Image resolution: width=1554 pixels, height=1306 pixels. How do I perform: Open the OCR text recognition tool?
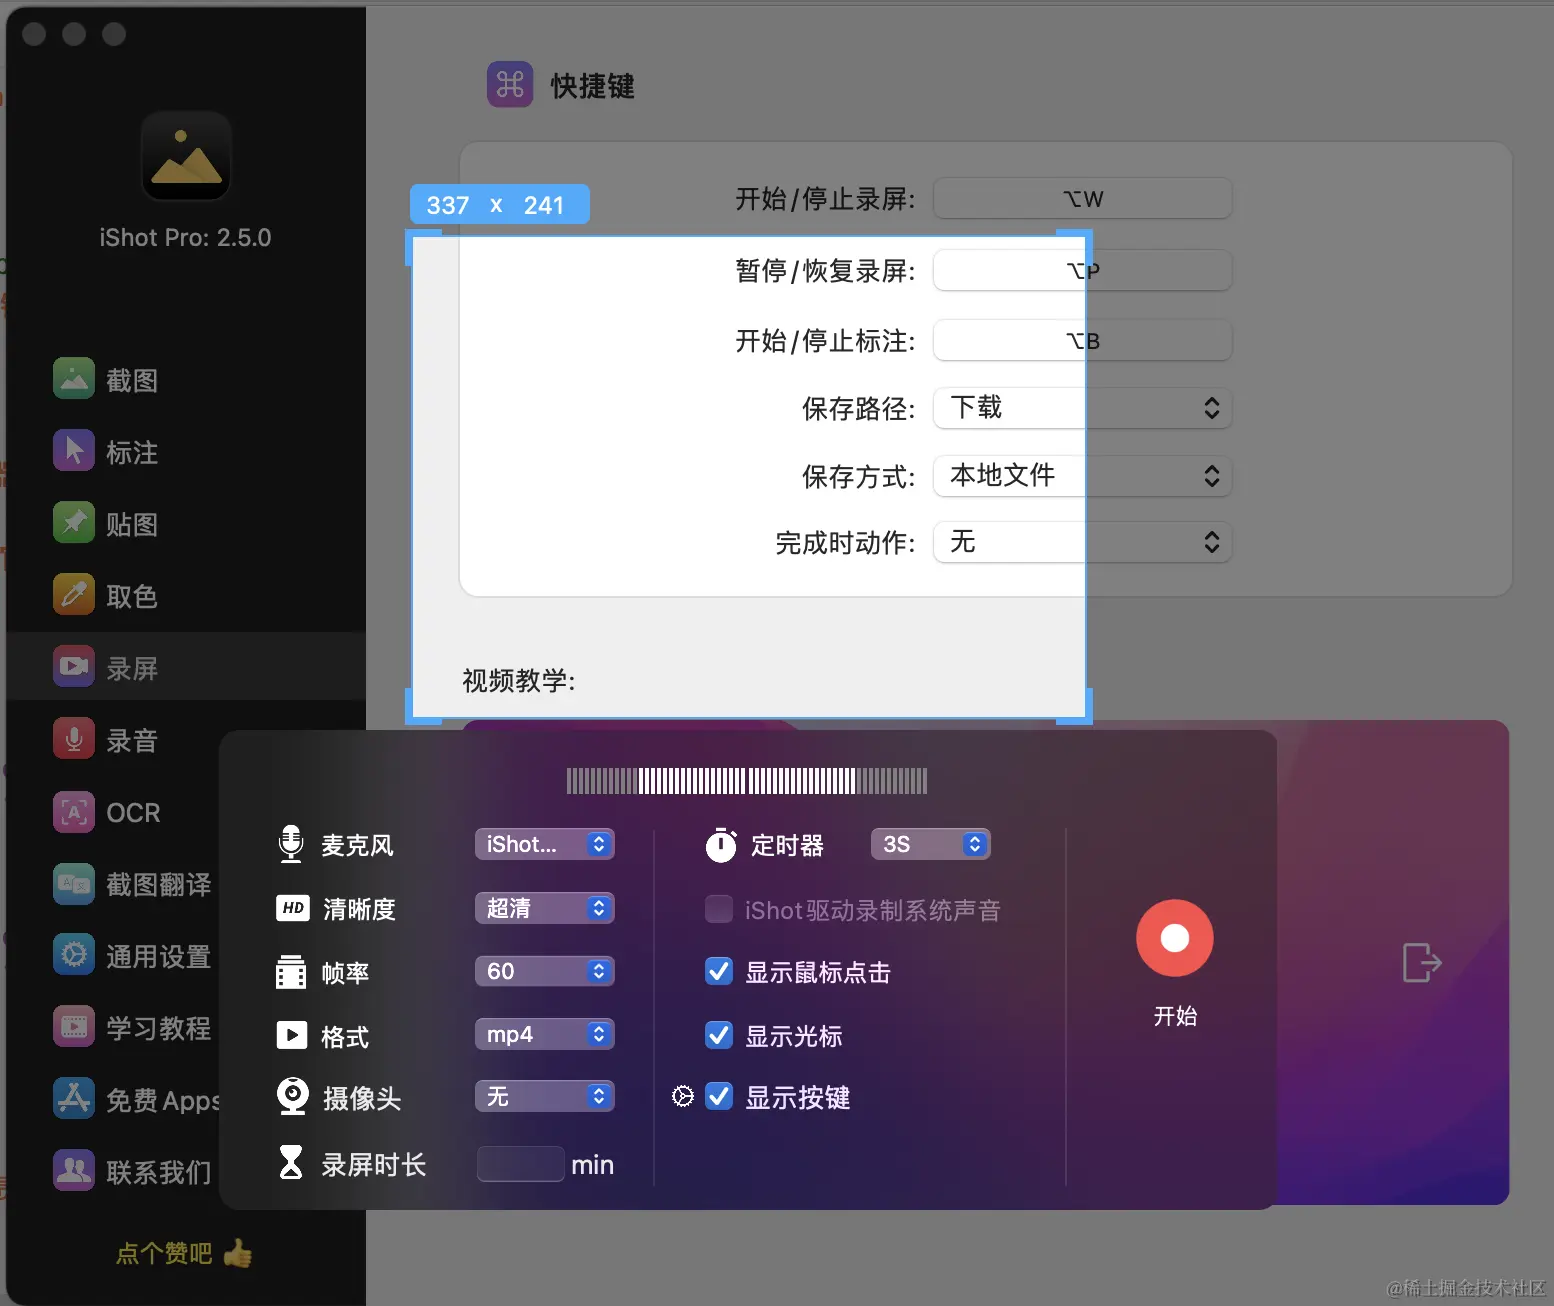click(130, 812)
